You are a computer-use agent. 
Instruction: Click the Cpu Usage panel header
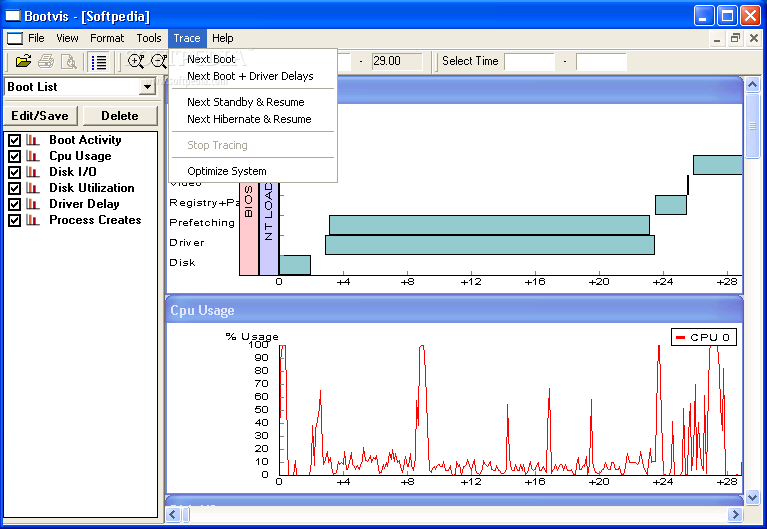pos(454,310)
